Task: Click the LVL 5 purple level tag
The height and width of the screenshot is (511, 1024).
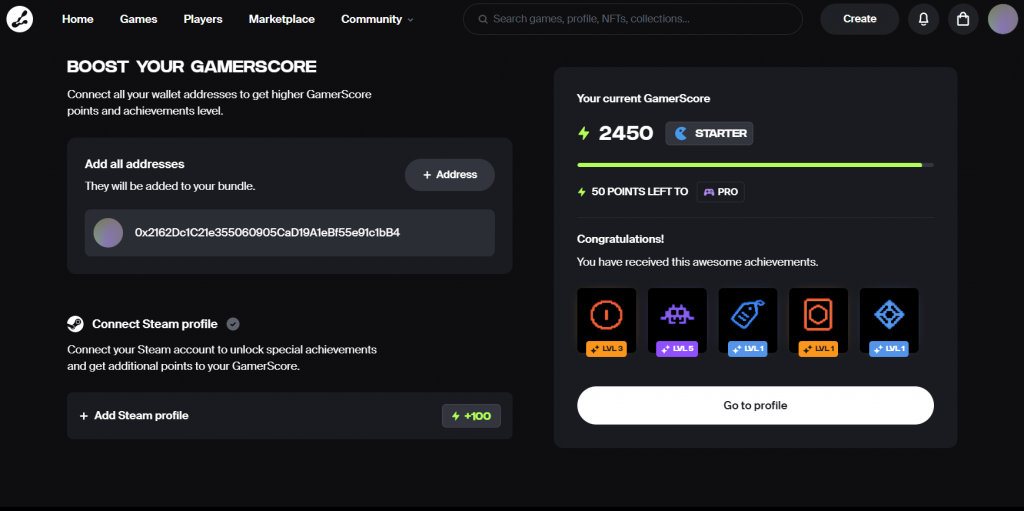Action: (x=677, y=349)
